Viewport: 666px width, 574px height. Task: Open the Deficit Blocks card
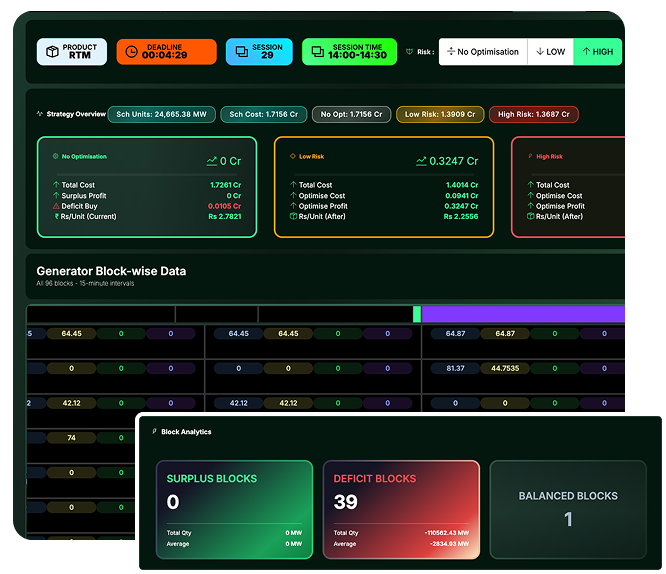point(401,509)
